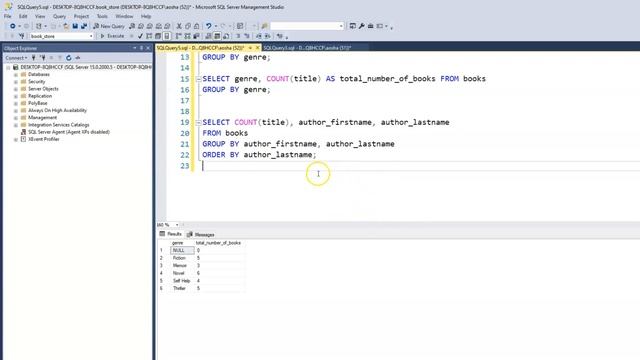Select the PolyBase folder
The image size is (640, 360).
pyautogui.click(x=38, y=103)
